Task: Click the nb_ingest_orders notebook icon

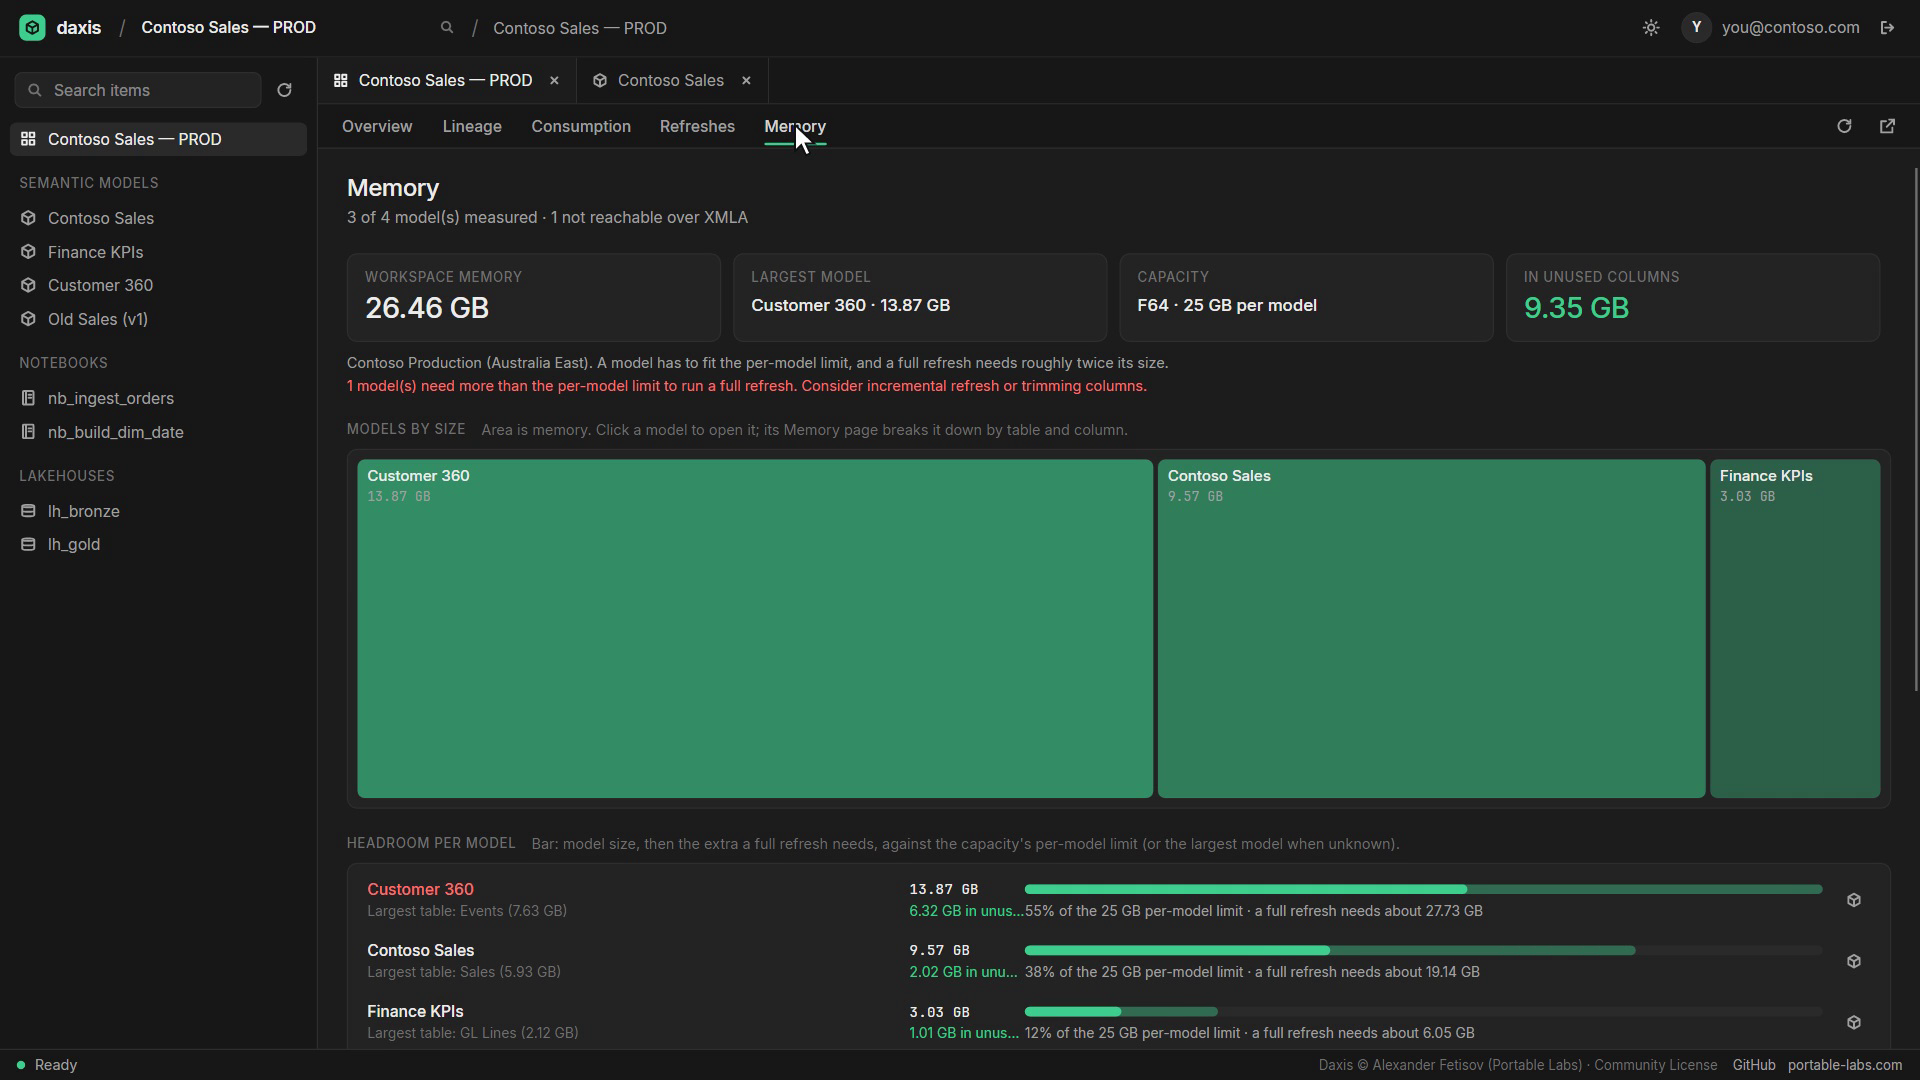Action: (28, 398)
